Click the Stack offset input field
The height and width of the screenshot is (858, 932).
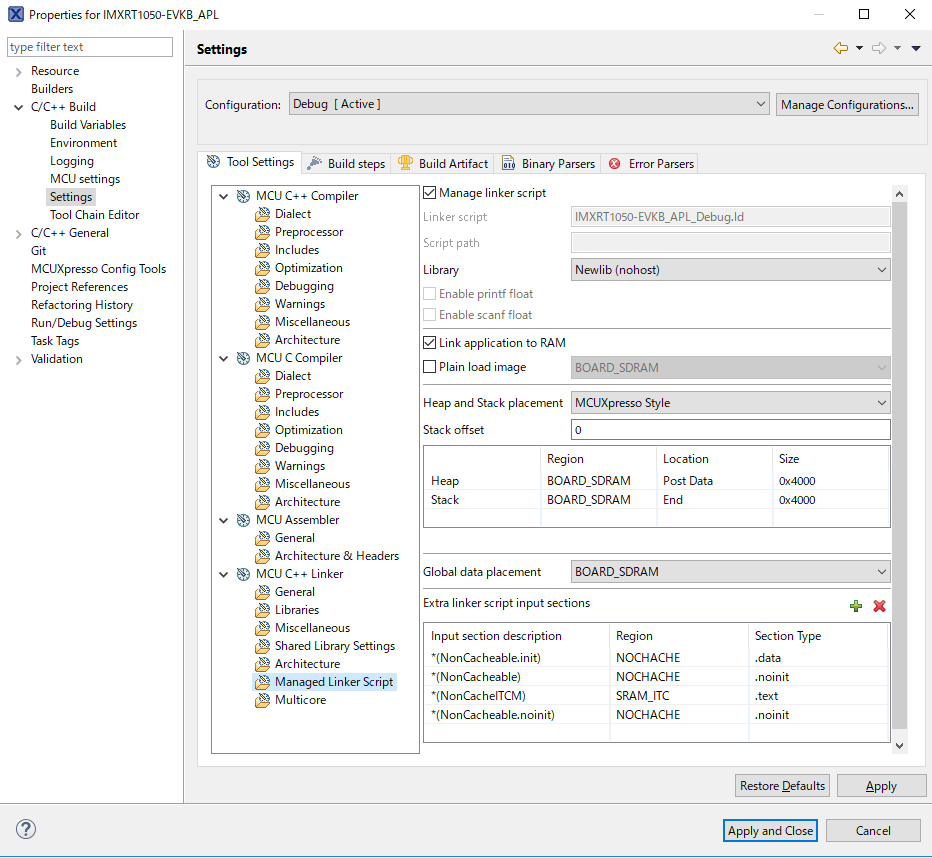[731, 430]
